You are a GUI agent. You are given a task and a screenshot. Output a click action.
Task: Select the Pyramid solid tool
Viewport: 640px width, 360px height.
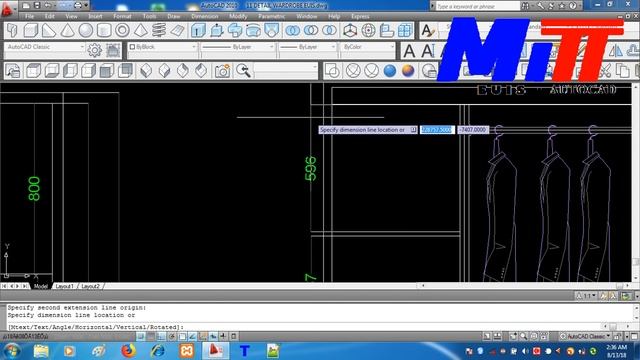point(141,31)
